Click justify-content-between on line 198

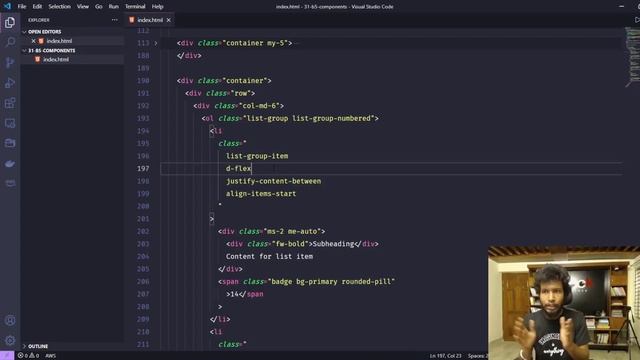(x=273, y=181)
